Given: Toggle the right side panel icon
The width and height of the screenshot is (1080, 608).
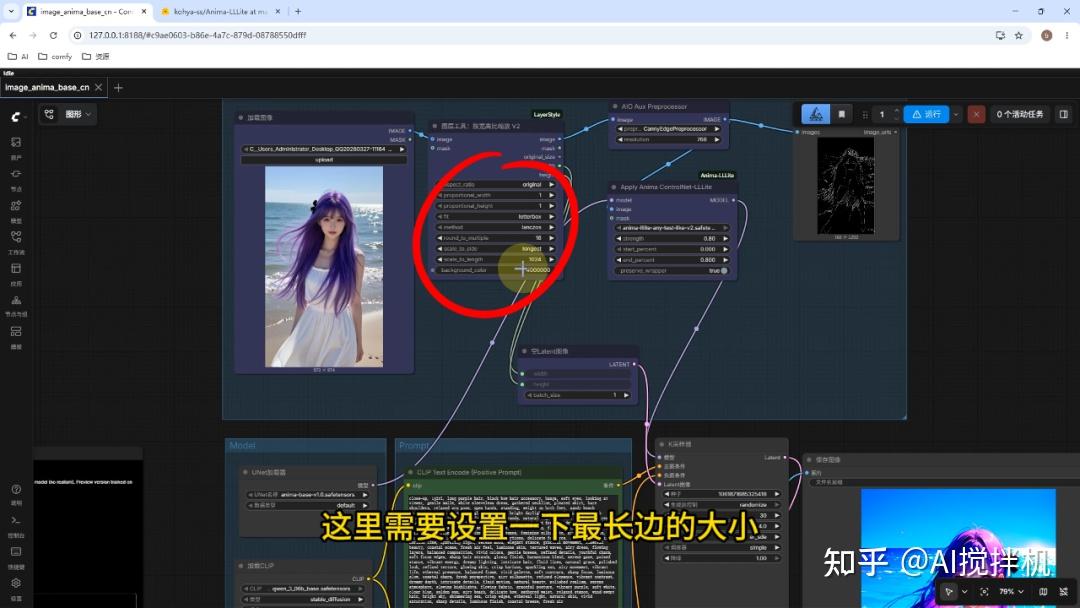Looking at the screenshot, I should click(x=1063, y=114).
